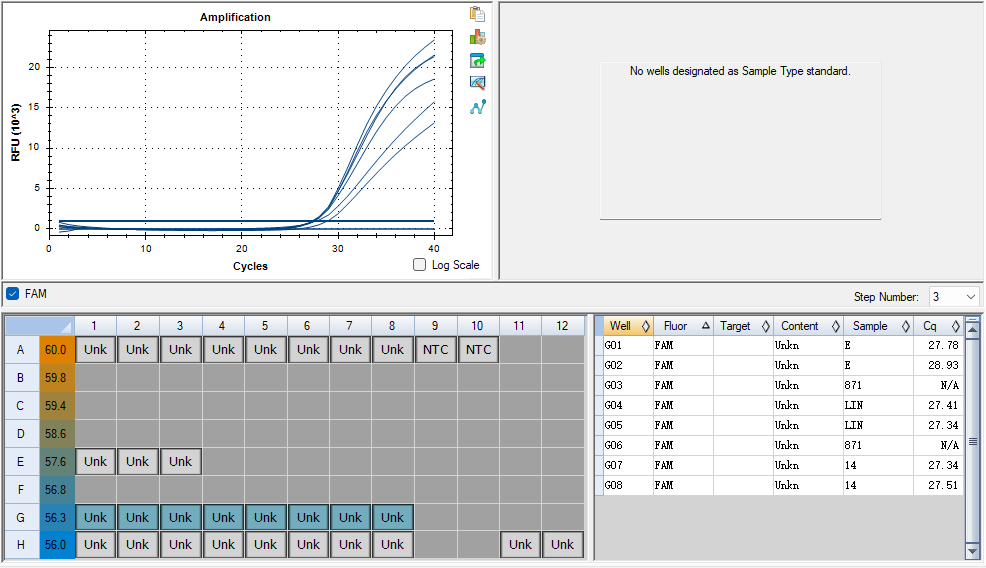Select plate row A header
The image size is (986, 568).
(x=21, y=350)
